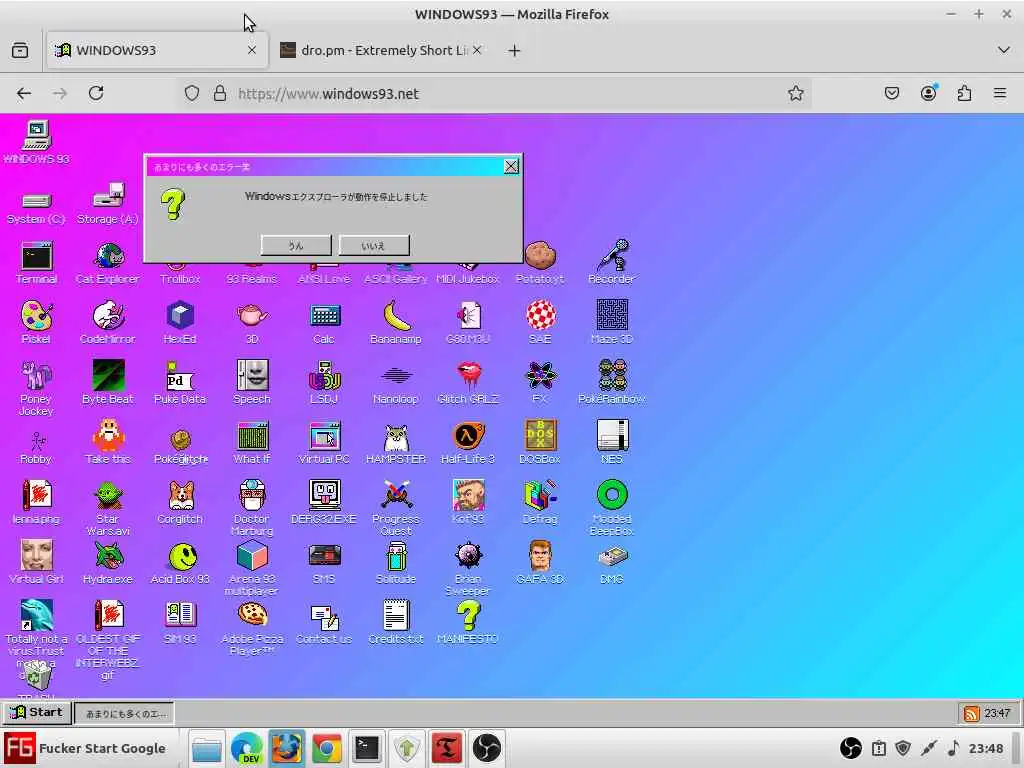The height and width of the screenshot is (768, 1024).
Task: Expand the list all tabs dropdown
Action: [x=1004, y=50]
